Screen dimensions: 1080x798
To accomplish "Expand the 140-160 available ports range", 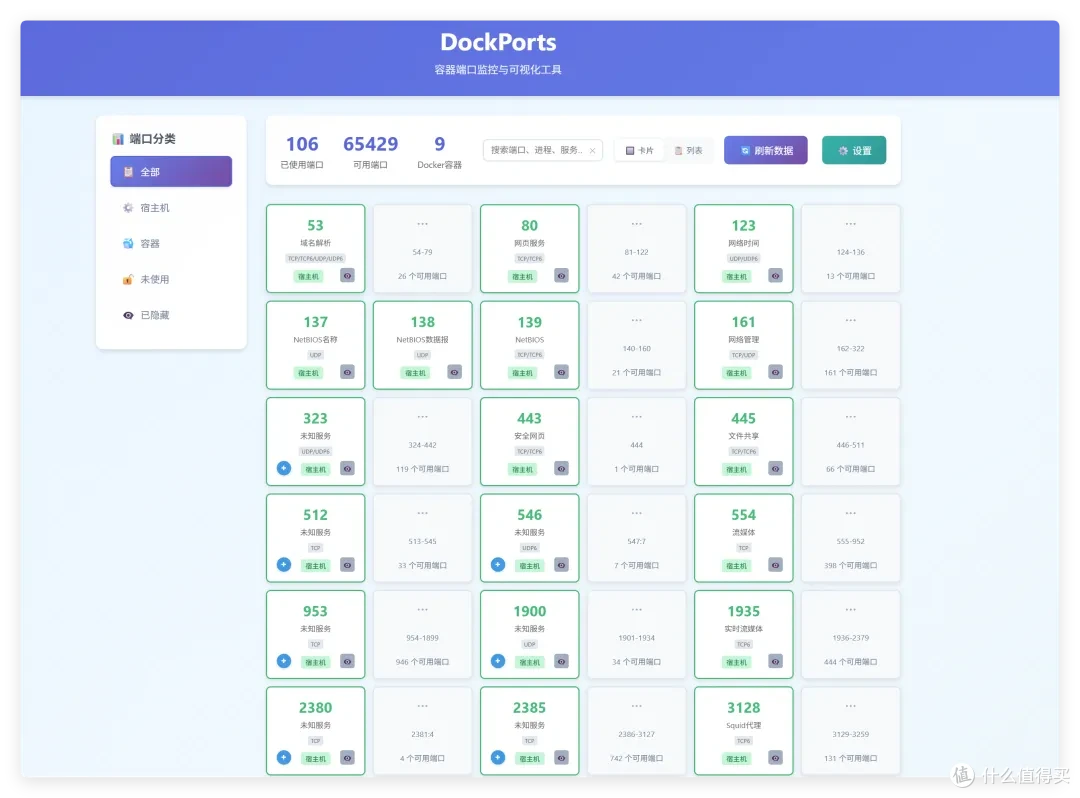I will [636, 345].
